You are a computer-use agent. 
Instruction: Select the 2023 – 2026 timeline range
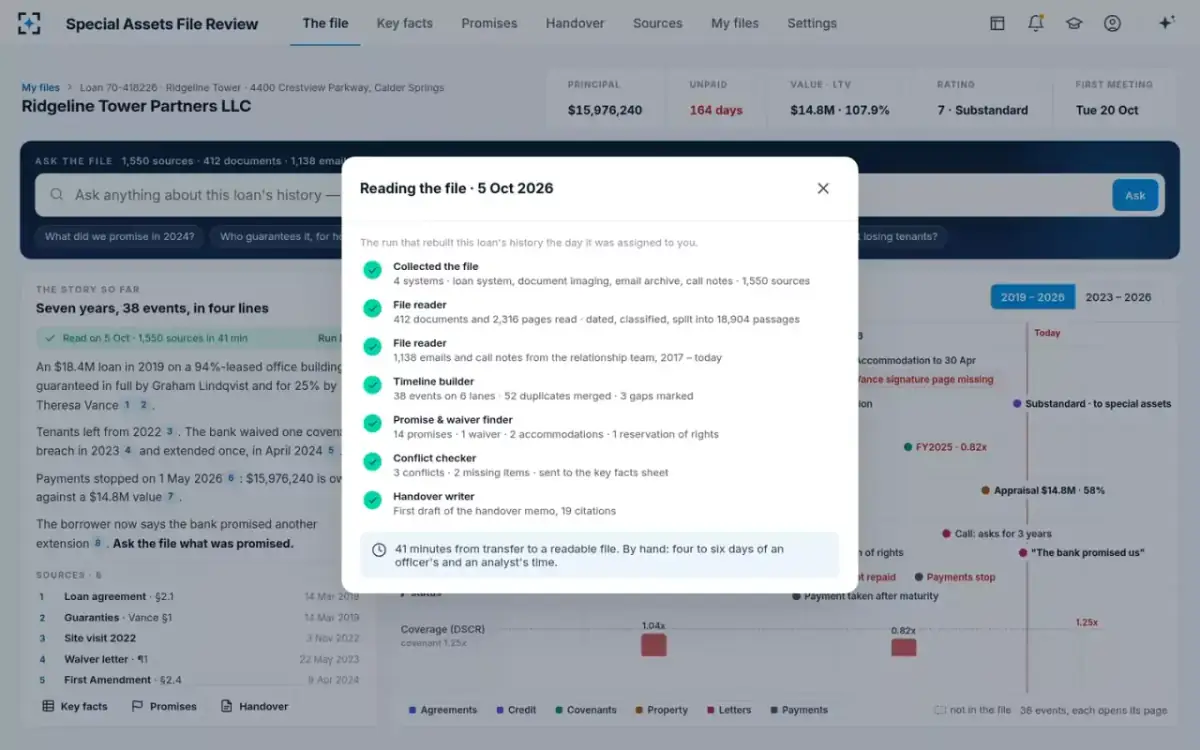coord(1118,297)
